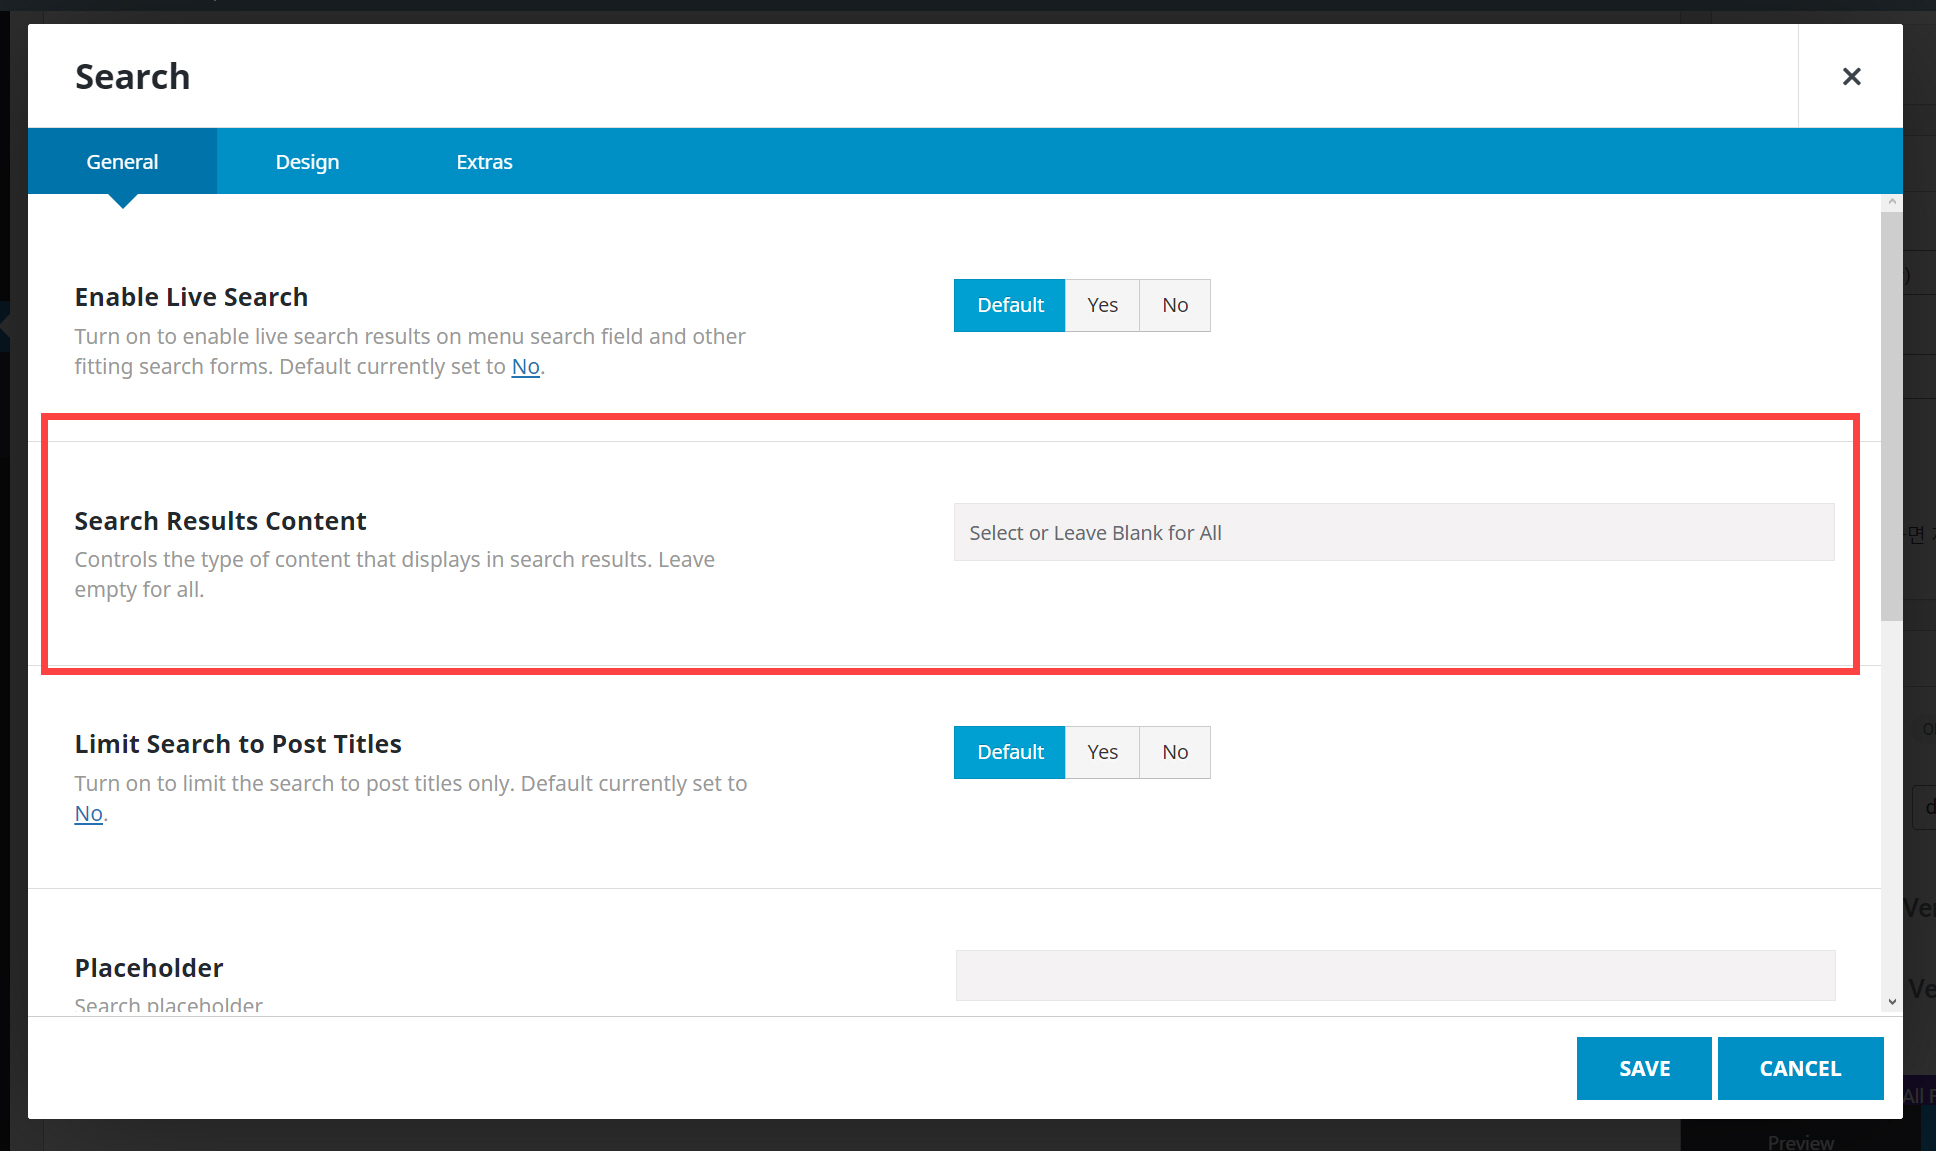Open the Extras tab

tap(484, 162)
